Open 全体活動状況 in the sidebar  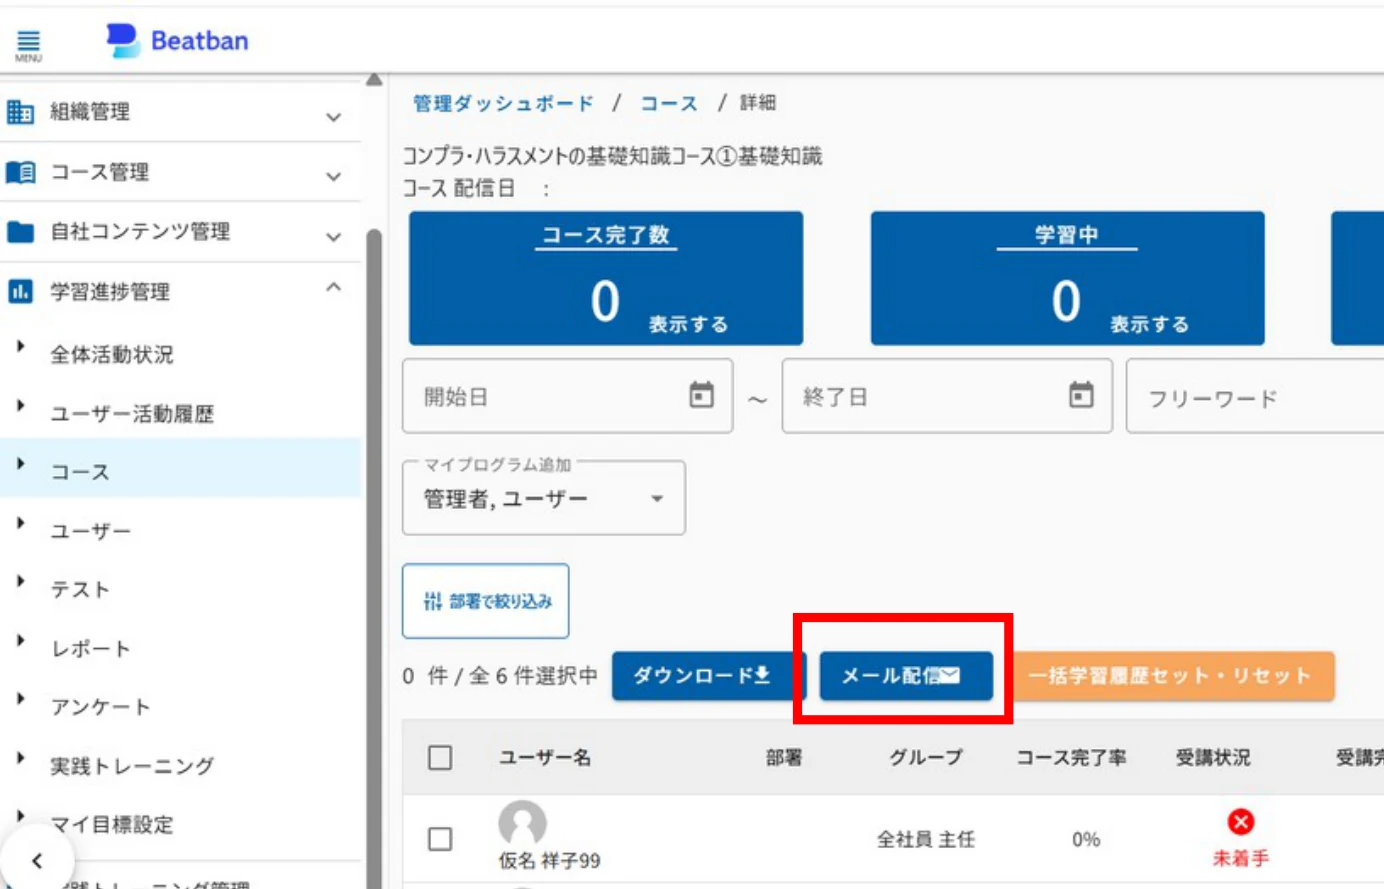112,354
